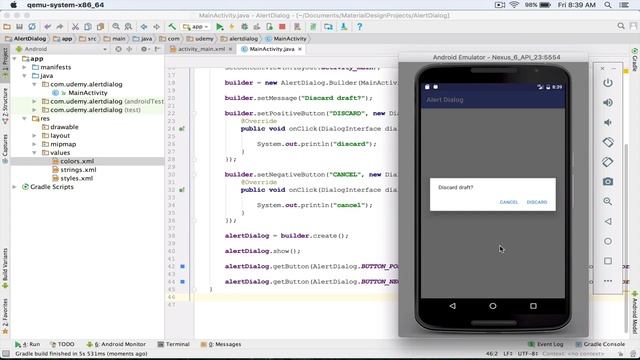Expand Gradle Scripts node
The width and height of the screenshot is (640, 360).
pyautogui.click(x=15, y=187)
